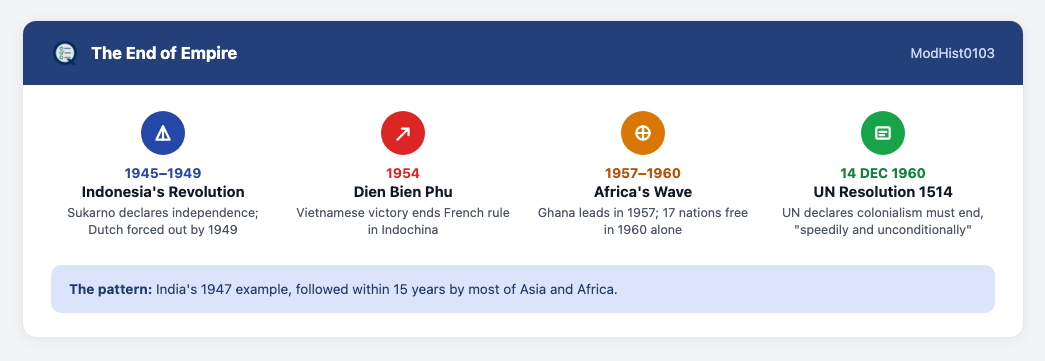Click the blue warning triangle icon

pyautogui.click(x=163, y=133)
